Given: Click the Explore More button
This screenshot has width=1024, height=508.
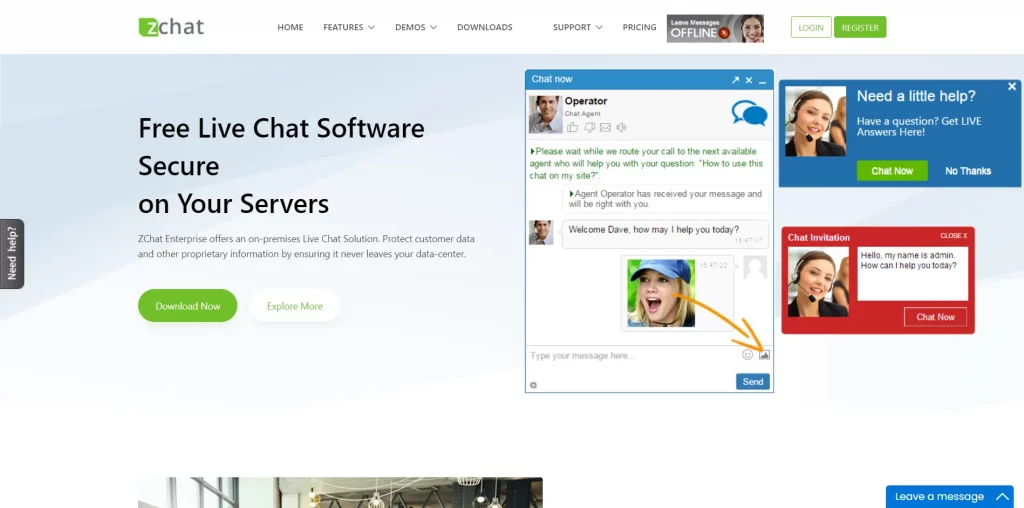Looking at the screenshot, I should pyautogui.click(x=295, y=306).
